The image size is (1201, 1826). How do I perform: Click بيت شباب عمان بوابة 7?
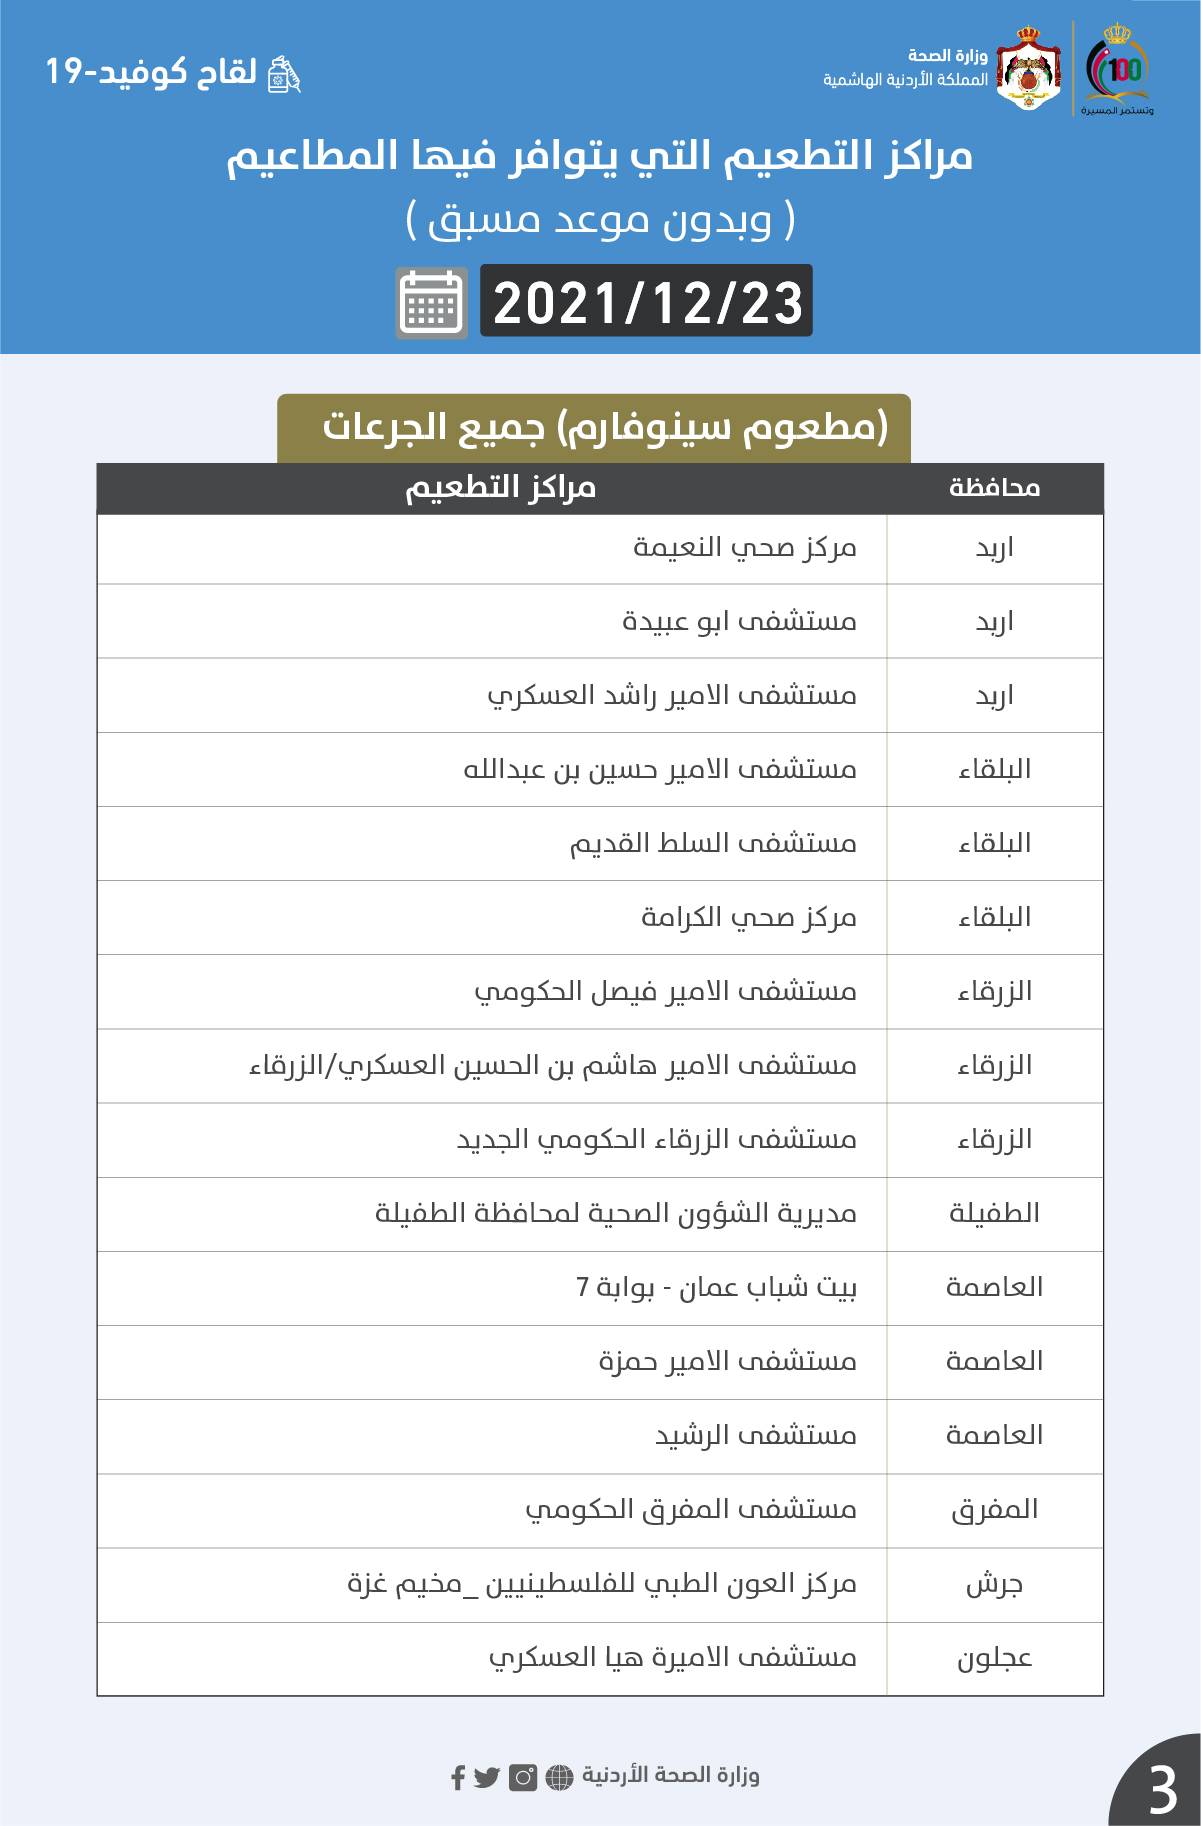coord(716,1287)
